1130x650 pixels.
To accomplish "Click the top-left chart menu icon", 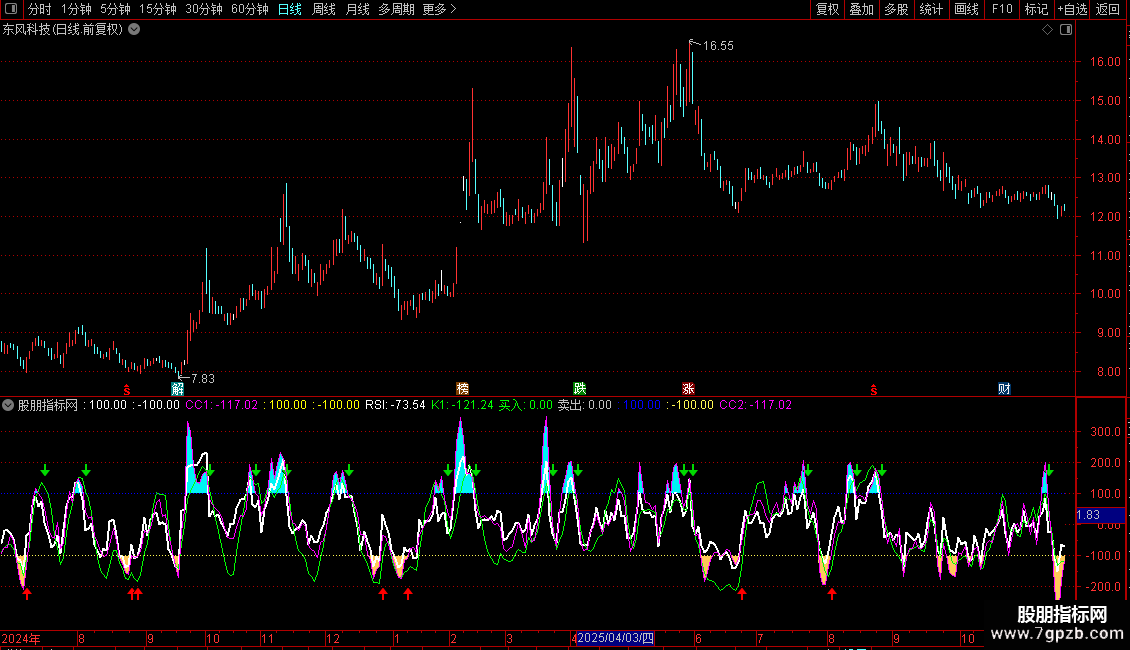I will tap(9, 9).
